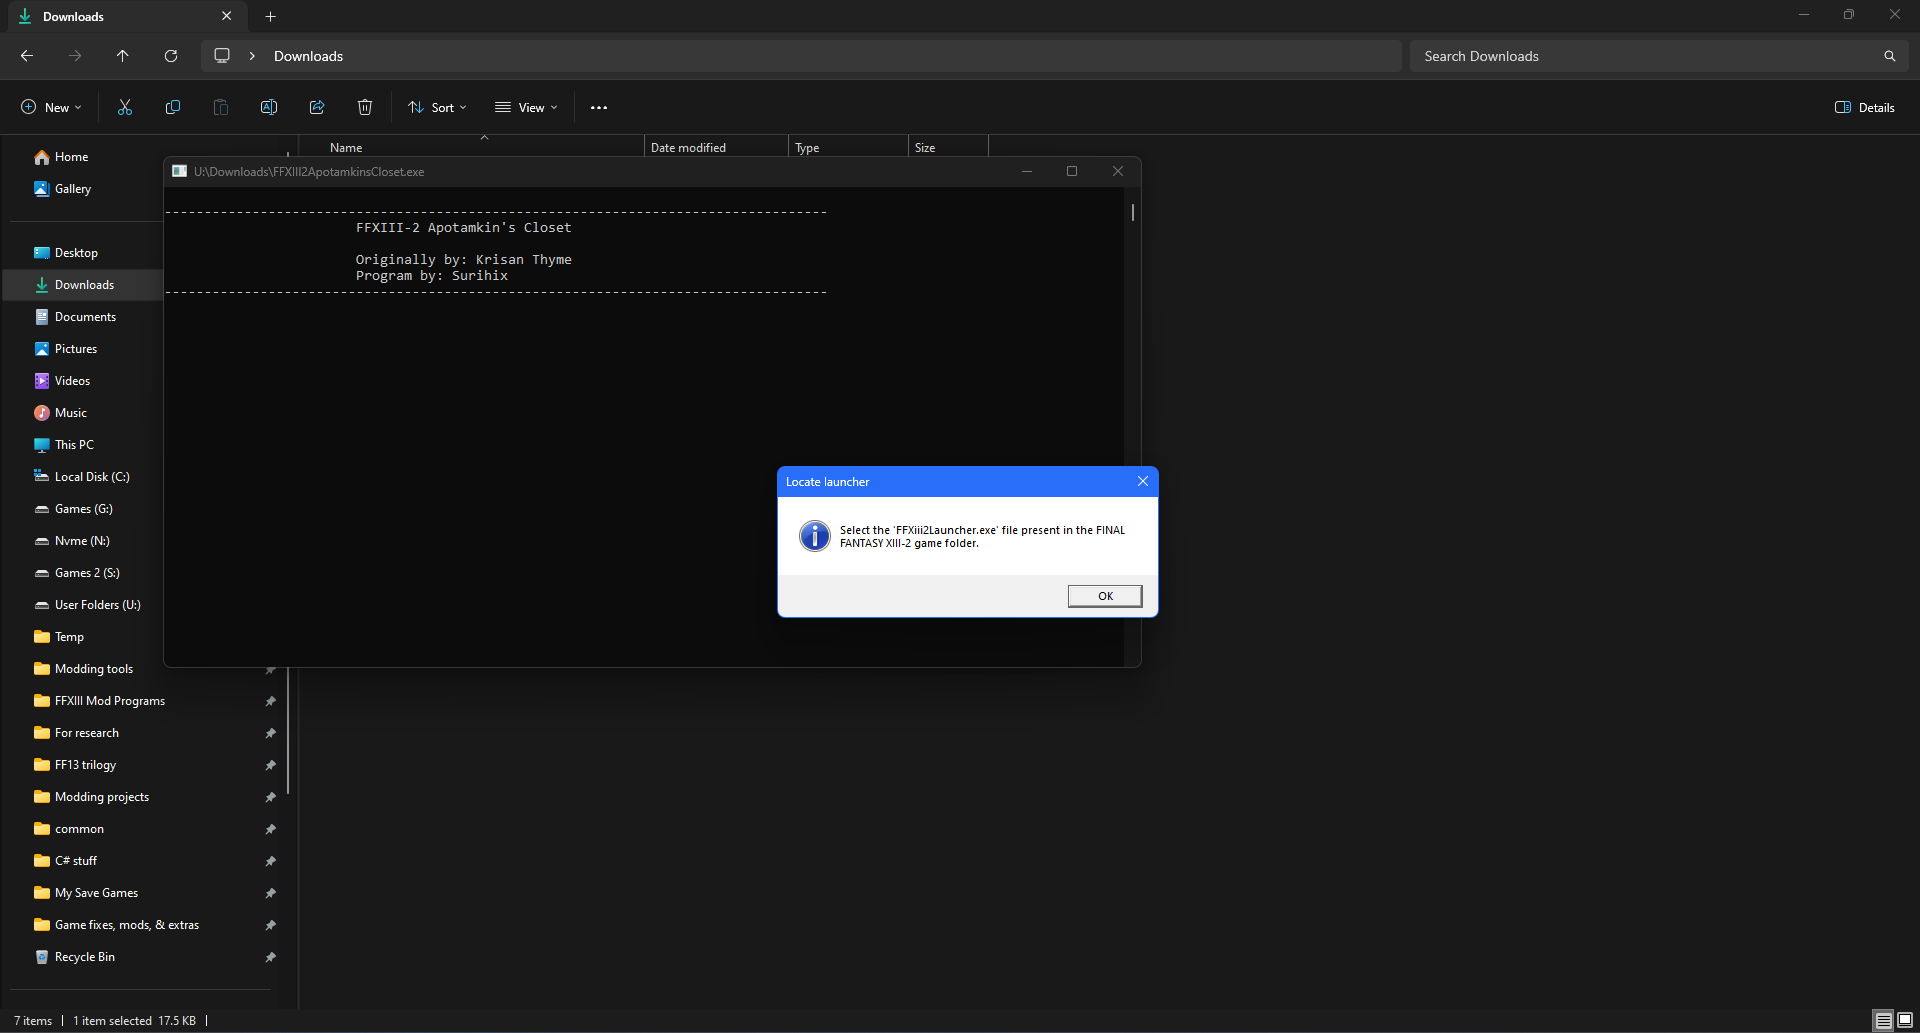Go back in File Explorer
This screenshot has width=1920, height=1033.
27,56
